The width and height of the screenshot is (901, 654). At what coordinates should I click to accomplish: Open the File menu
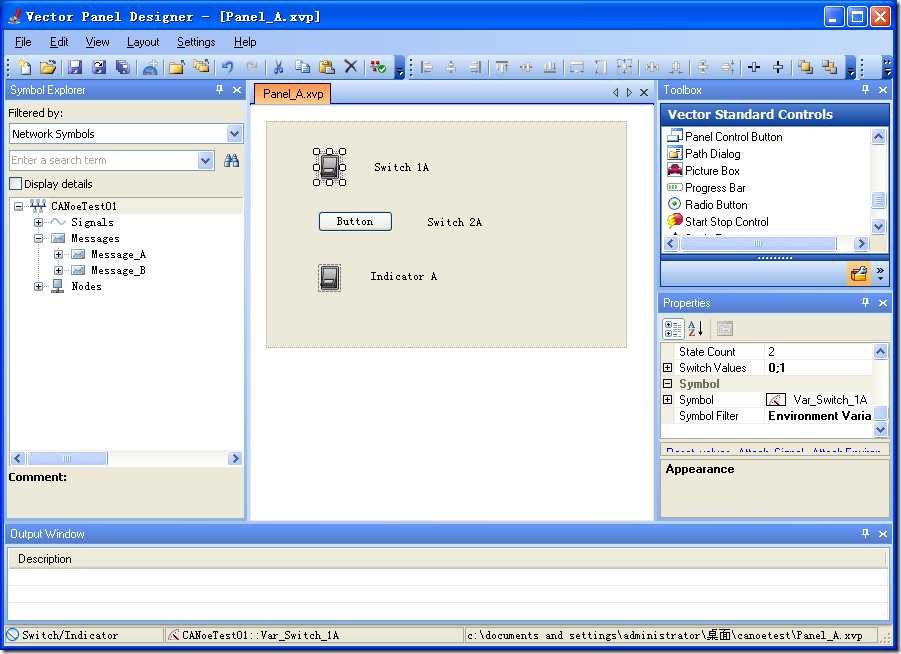pos(23,42)
